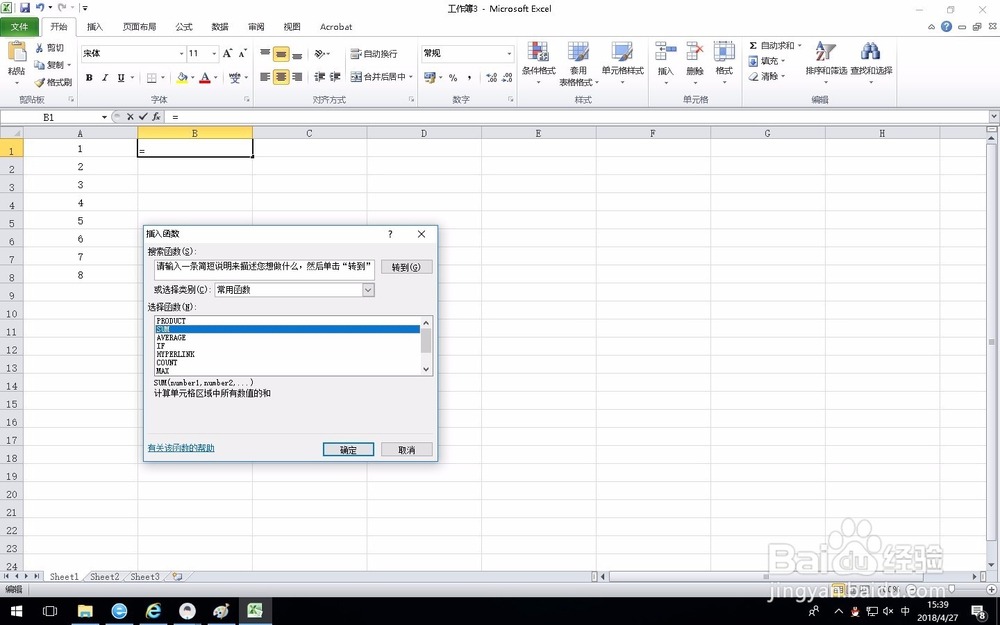Click 自动求和 AutoSum sigma
Viewport: 1000px width, 625px height.
771,45
